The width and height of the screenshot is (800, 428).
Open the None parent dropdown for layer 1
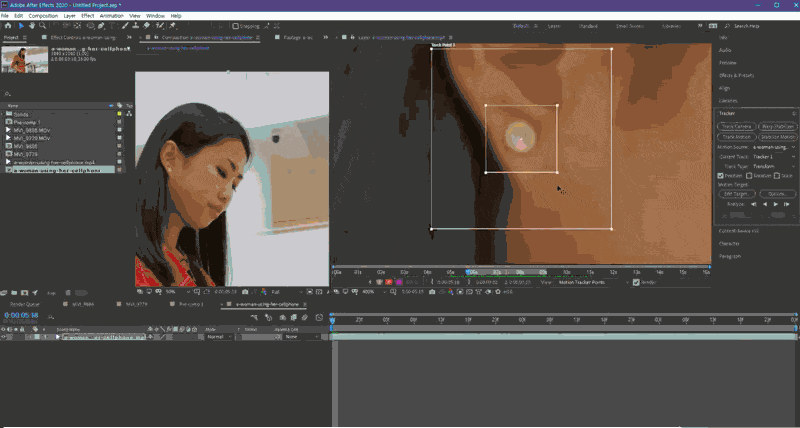coord(302,337)
